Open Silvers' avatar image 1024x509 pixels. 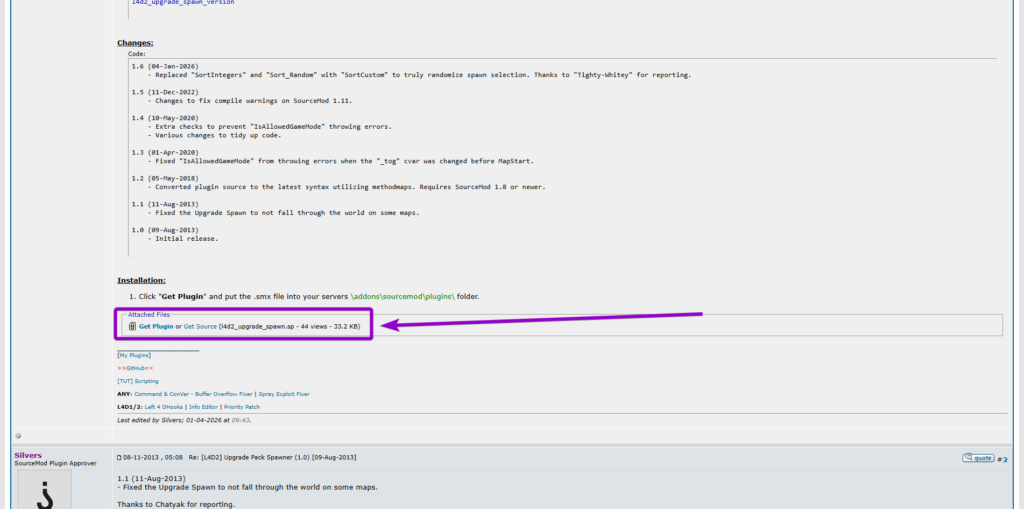point(44,489)
